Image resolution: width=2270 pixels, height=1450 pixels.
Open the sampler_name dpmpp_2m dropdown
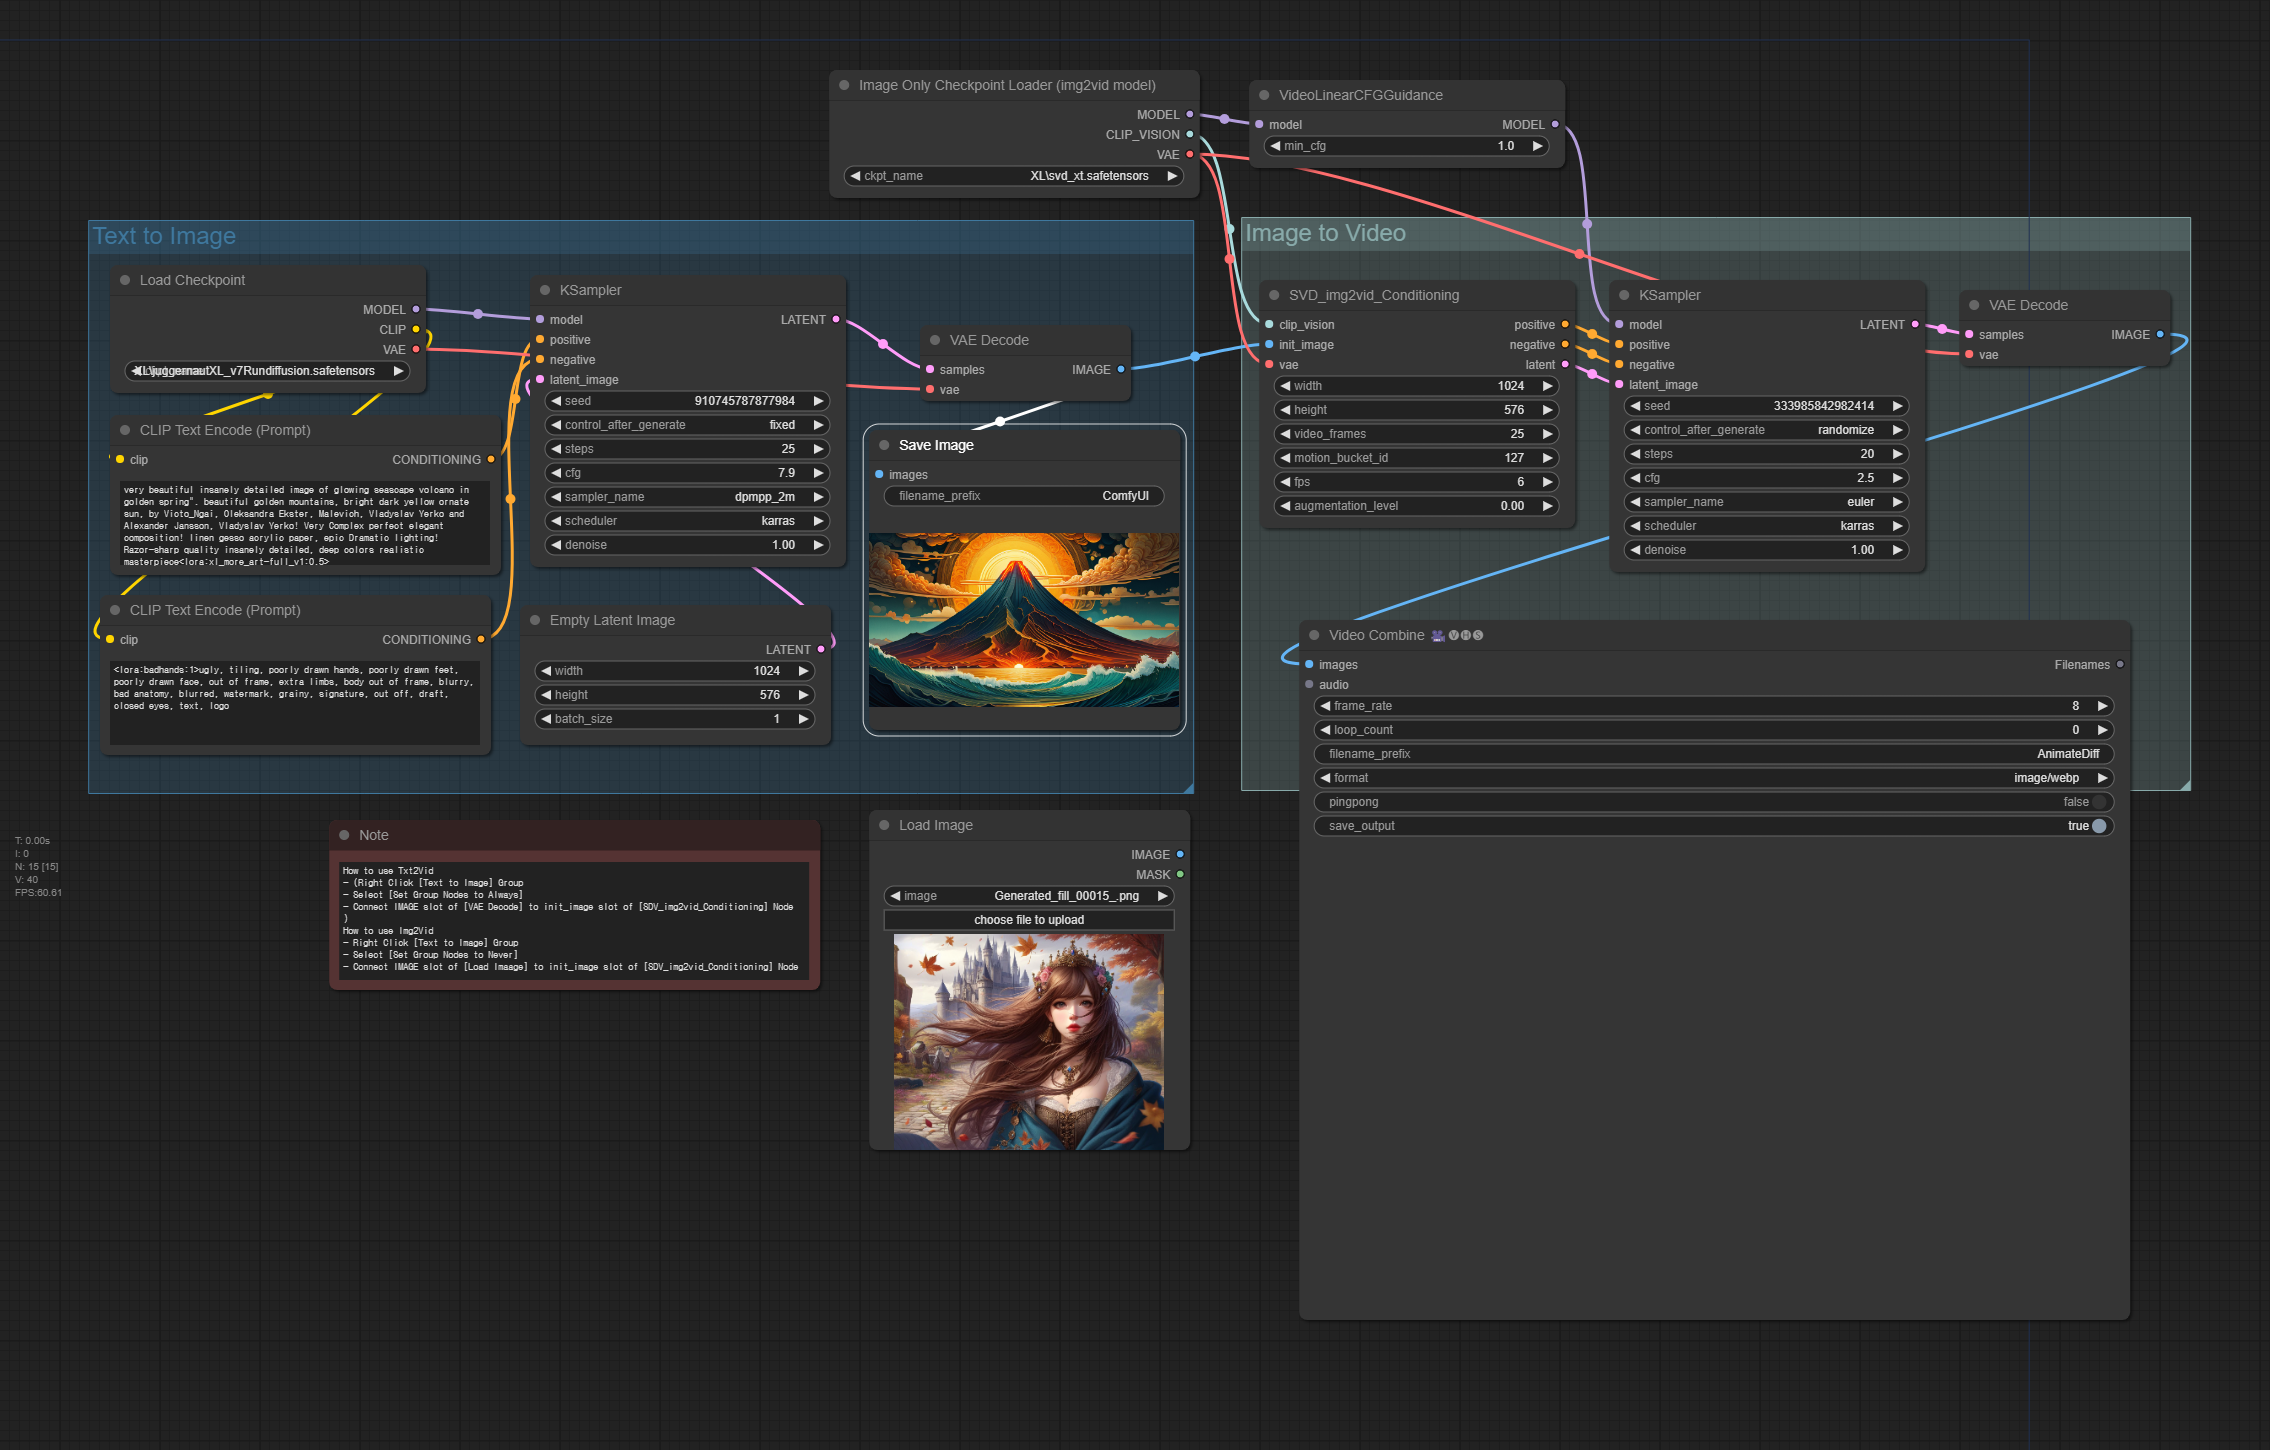[686, 497]
